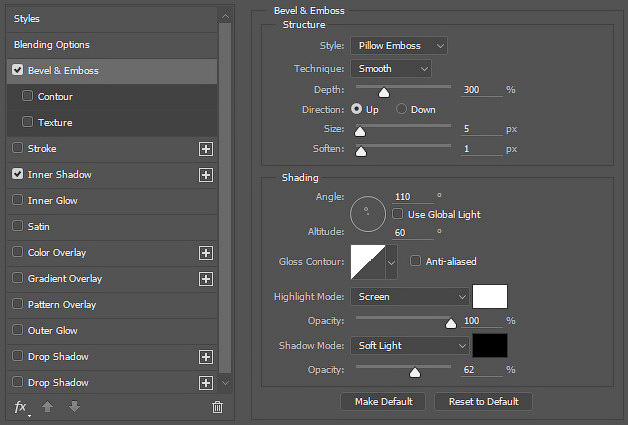Click the move effect up arrow

click(x=48, y=407)
